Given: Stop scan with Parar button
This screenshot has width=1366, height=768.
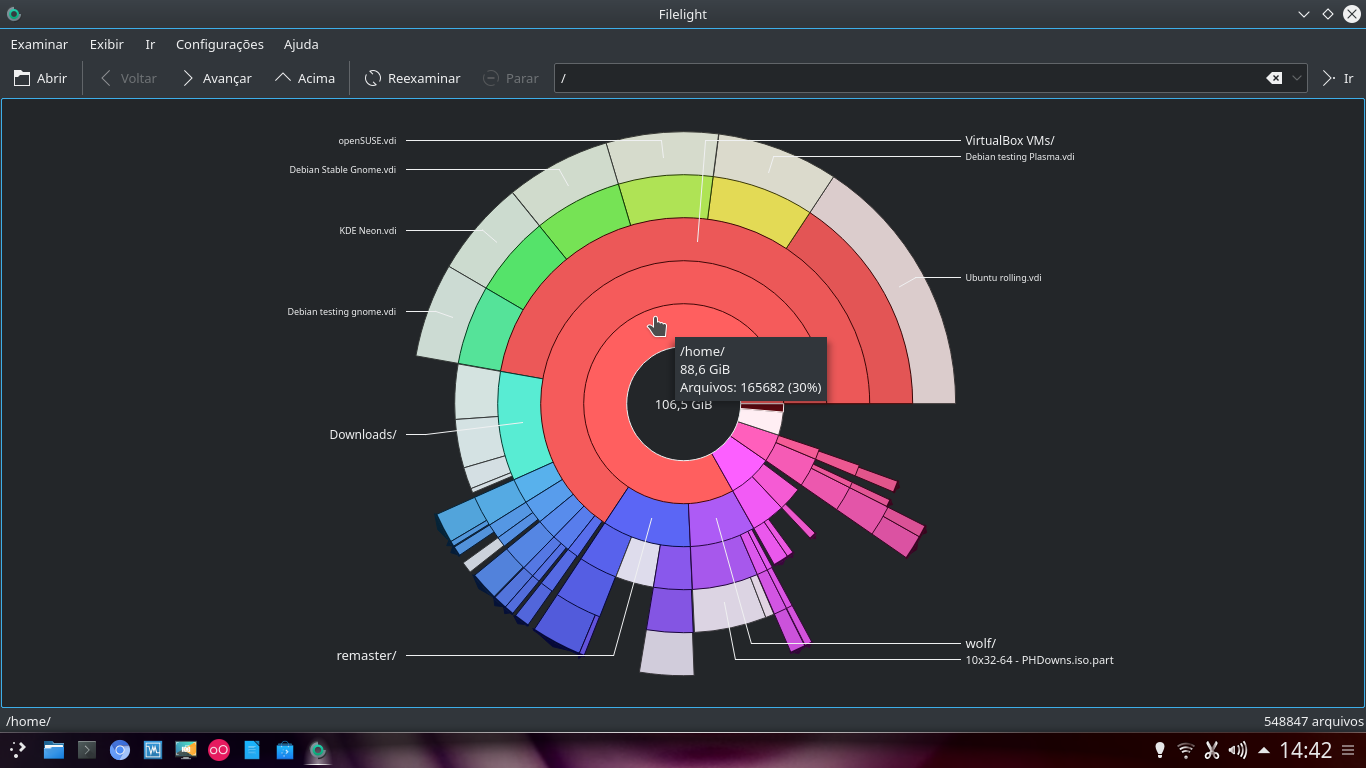Looking at the screenshot, I should click(510, 78).
